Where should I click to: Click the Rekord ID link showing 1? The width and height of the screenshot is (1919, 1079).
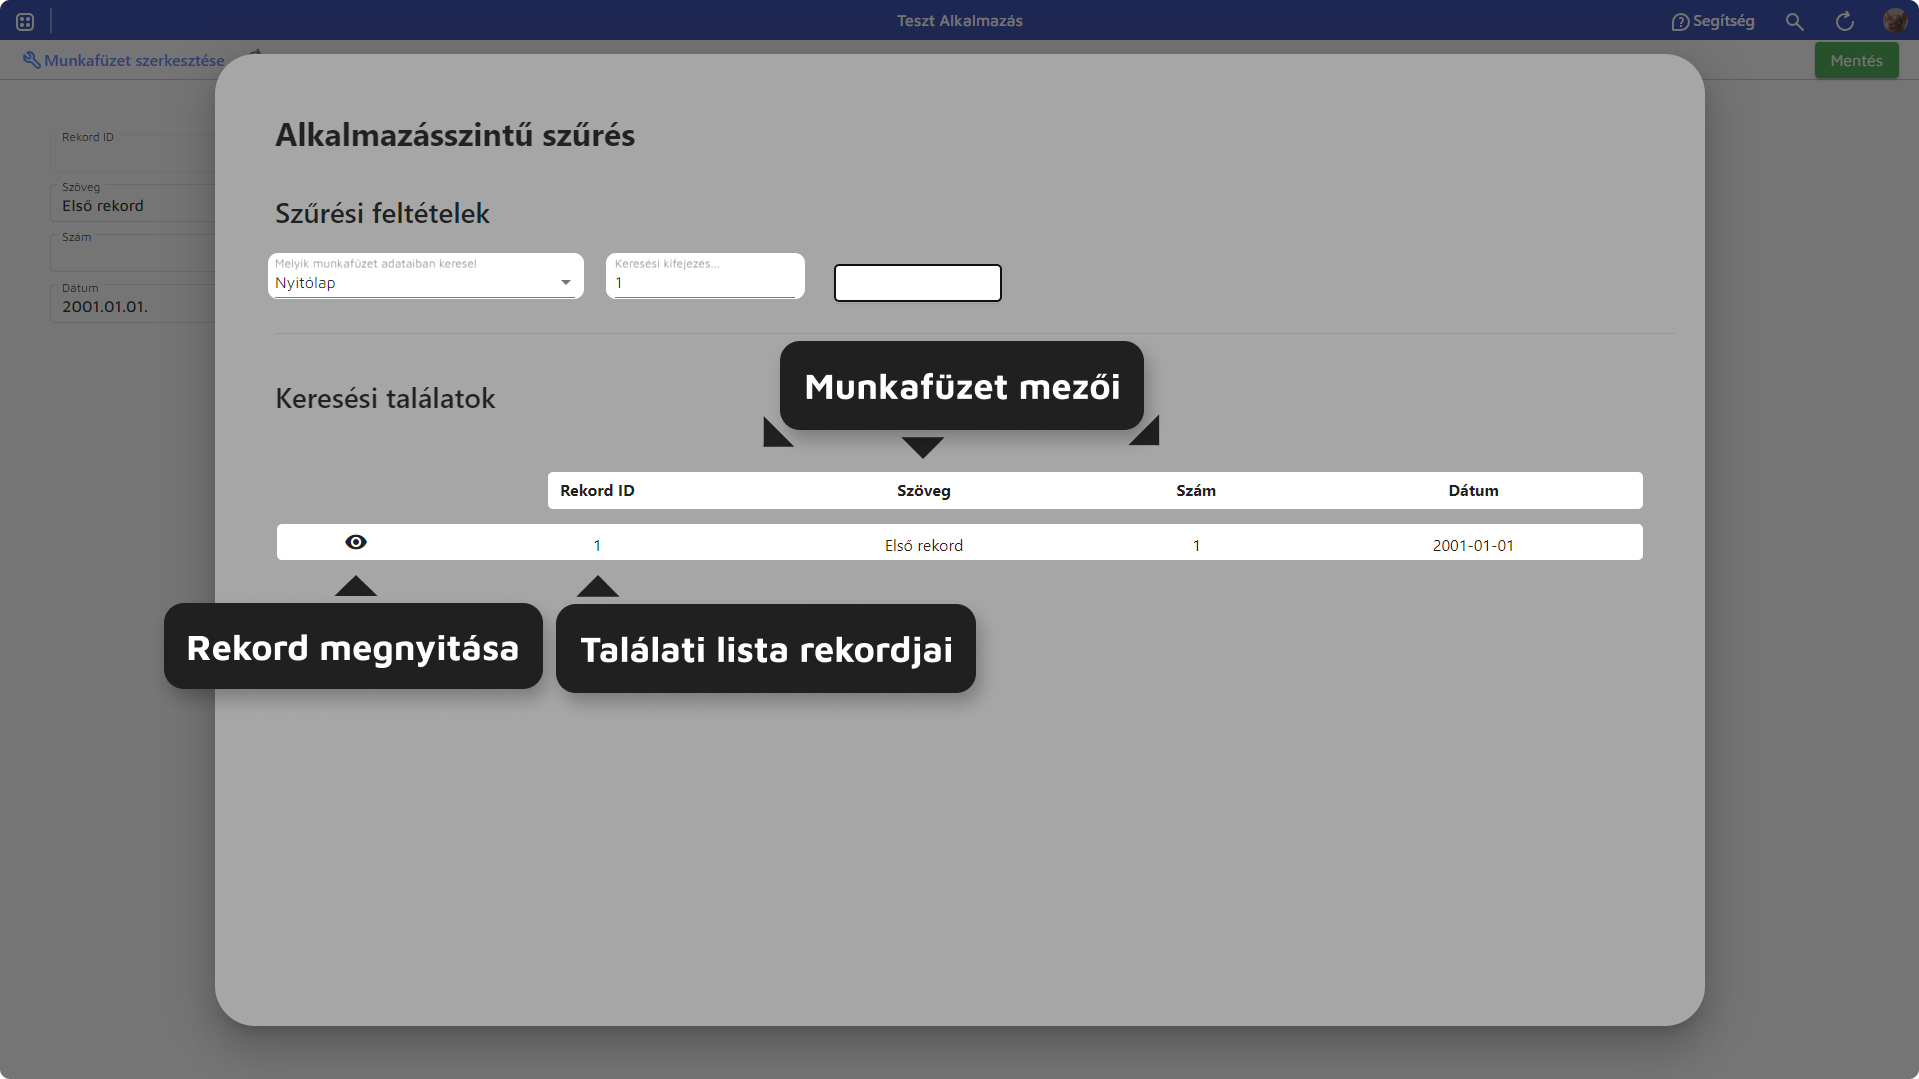tap(597, 545)
